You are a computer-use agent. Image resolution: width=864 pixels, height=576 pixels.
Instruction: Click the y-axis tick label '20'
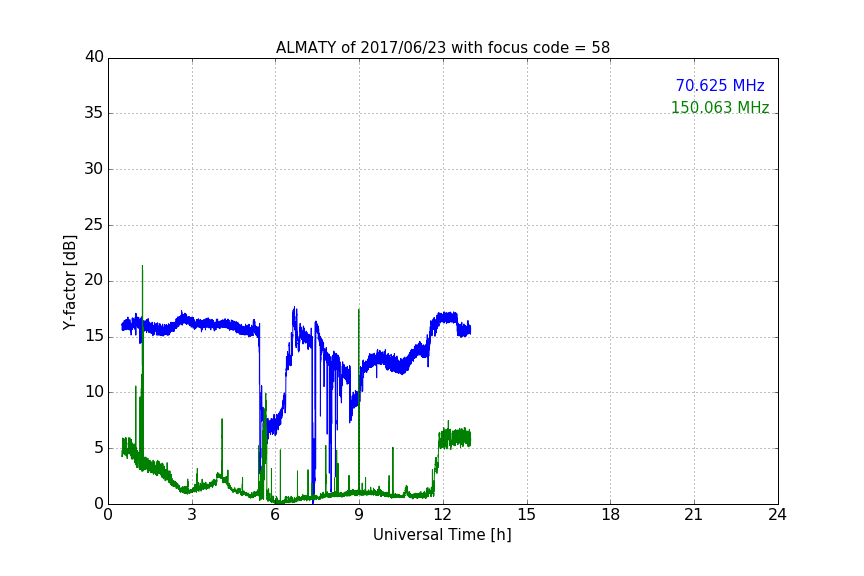pos(94,280)
